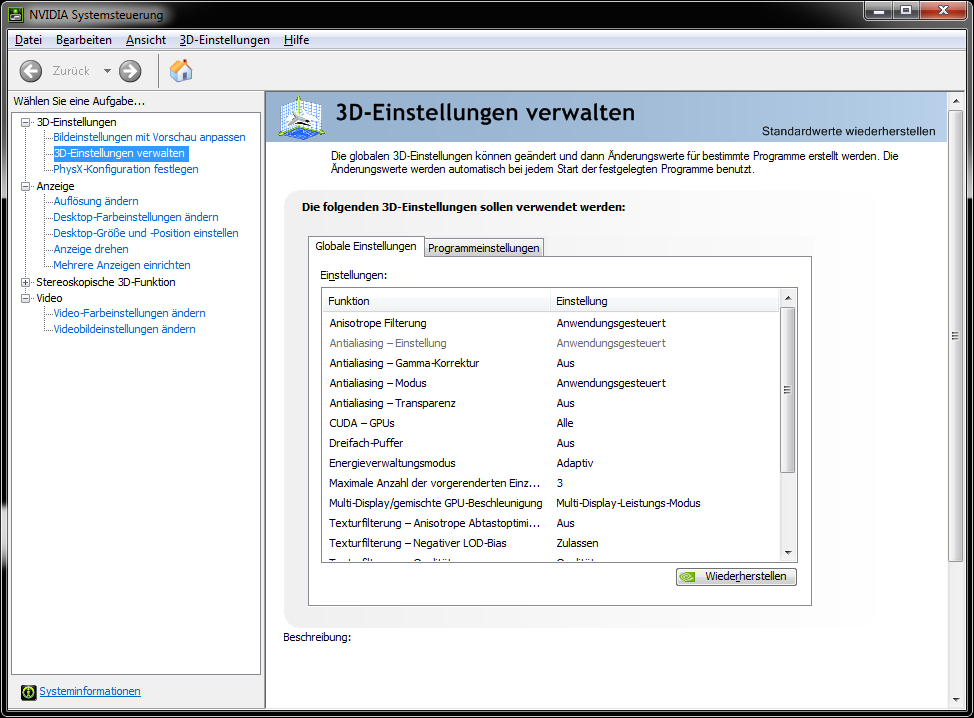Open the Ansicht menu
The width and height of the screenshot is (974, 718).
(x=146, y=40)
